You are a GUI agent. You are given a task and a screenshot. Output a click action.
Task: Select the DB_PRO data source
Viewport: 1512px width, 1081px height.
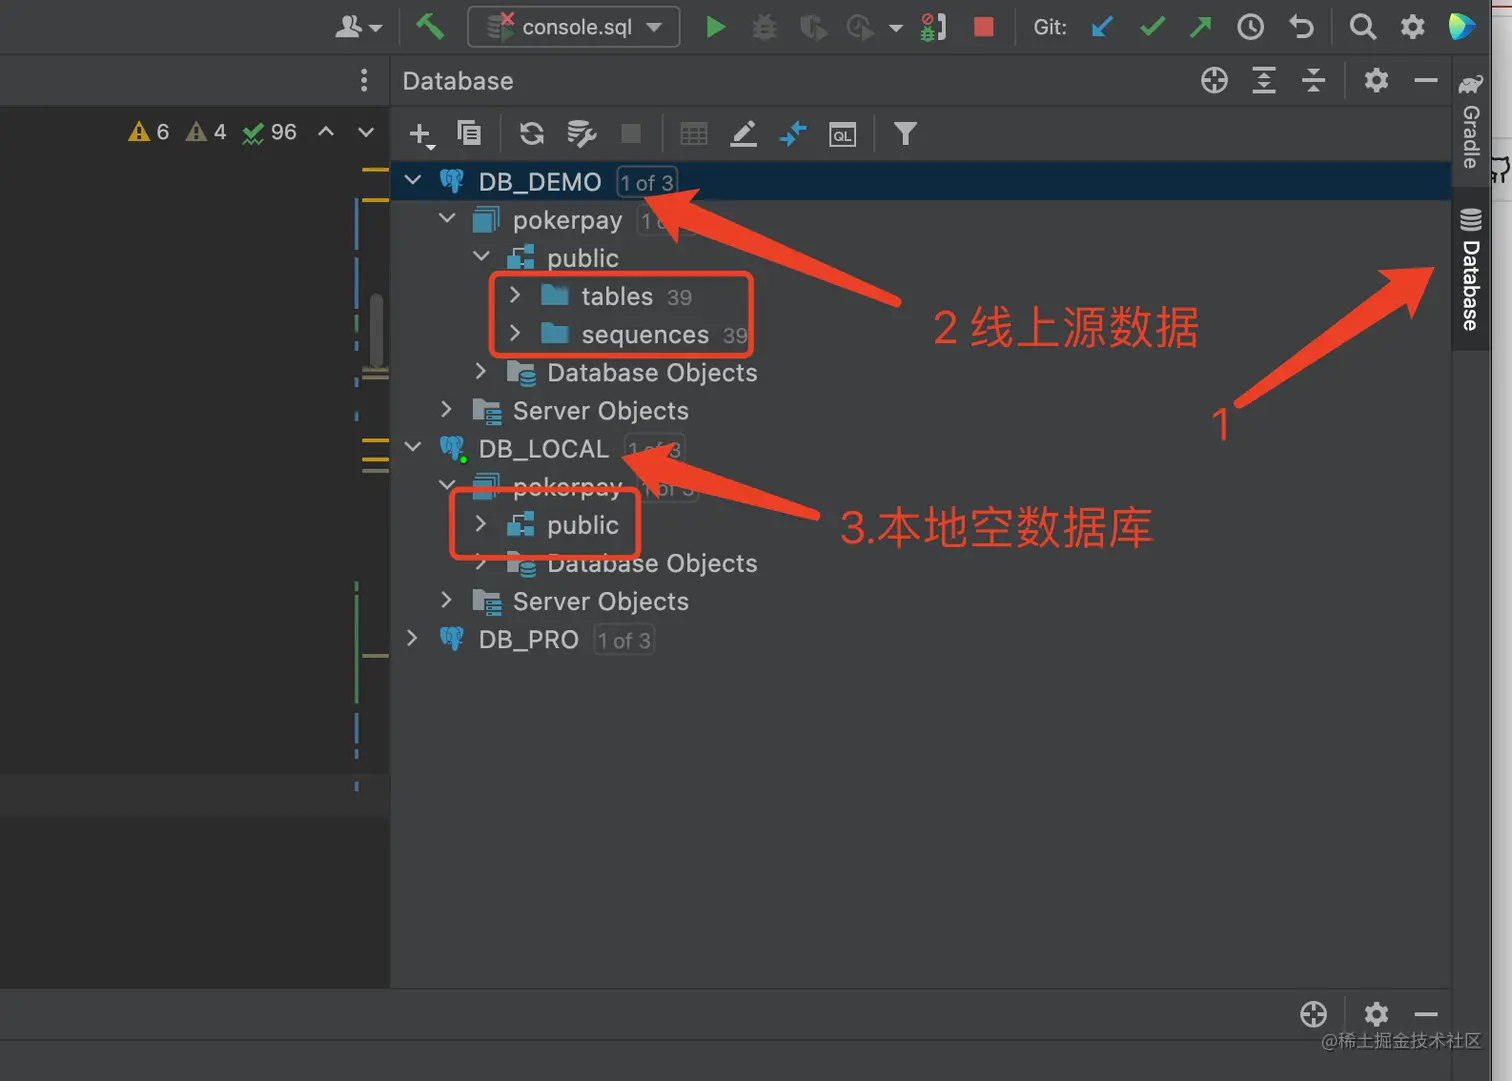(528, 640)
